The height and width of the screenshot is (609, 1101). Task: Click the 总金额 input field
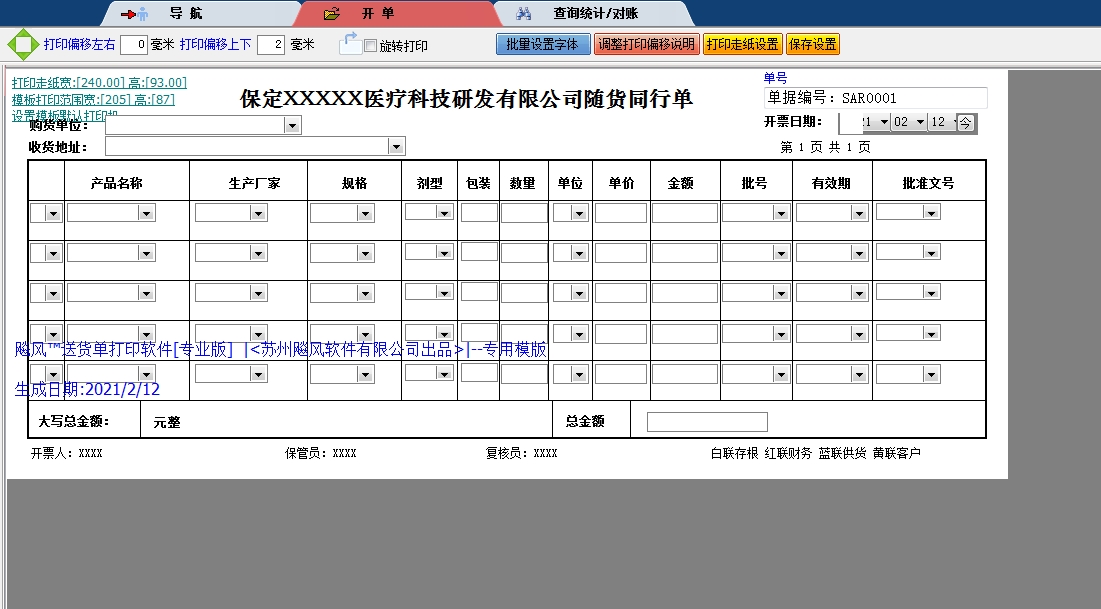coord(707,421)
